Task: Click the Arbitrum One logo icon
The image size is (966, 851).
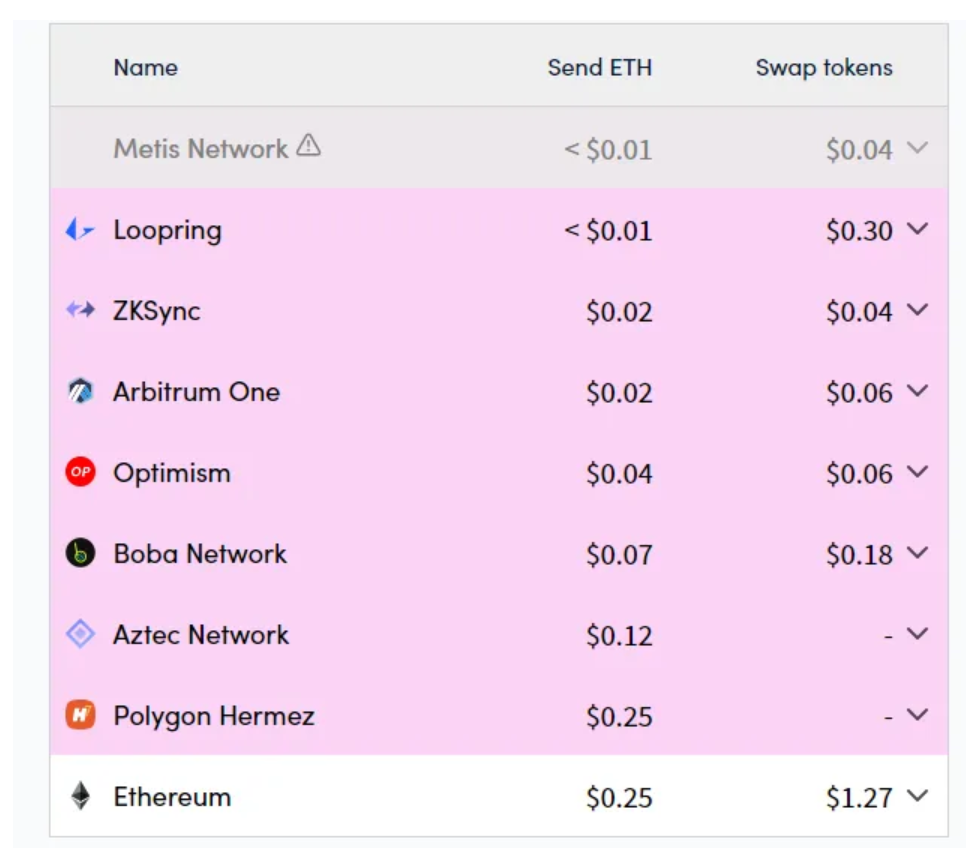Action: 80,392
